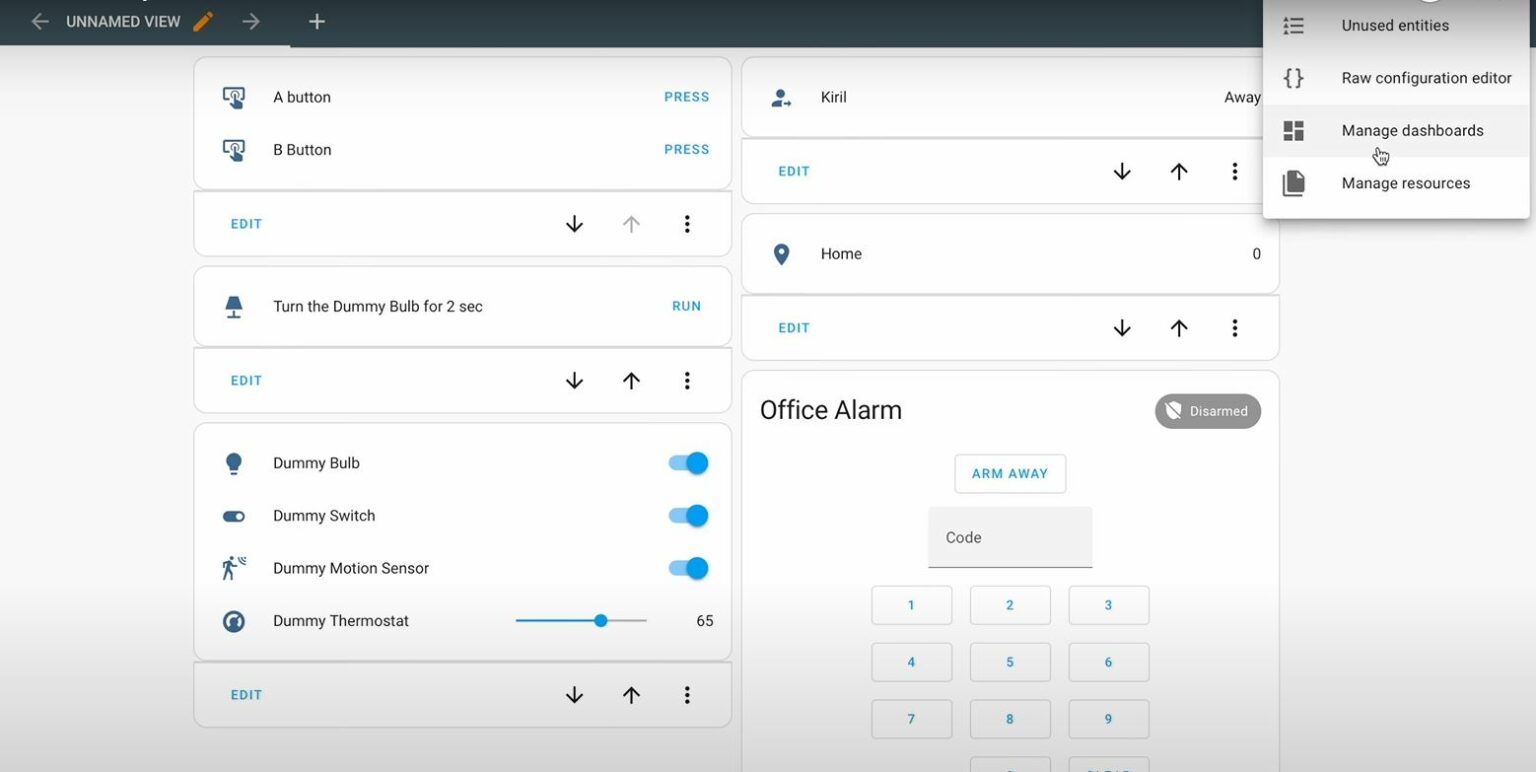Disable the Dummy Motion Sensor switch
The height and width of the screenshot is (772, 1536).
click(688, 568)
